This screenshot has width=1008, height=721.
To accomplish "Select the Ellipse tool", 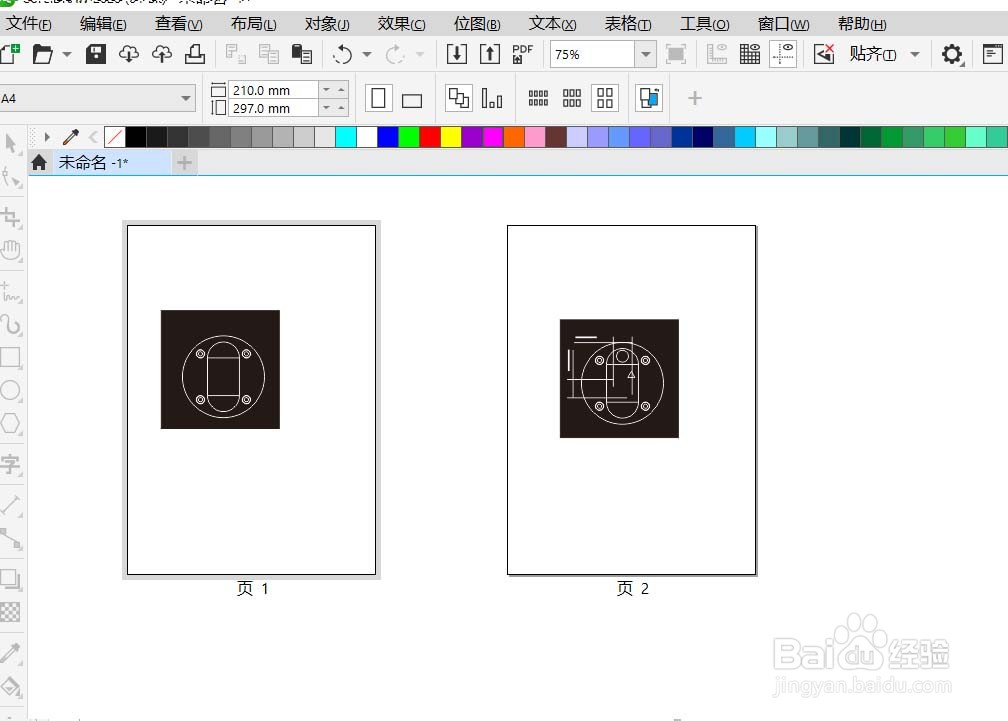I will point(11,391).
